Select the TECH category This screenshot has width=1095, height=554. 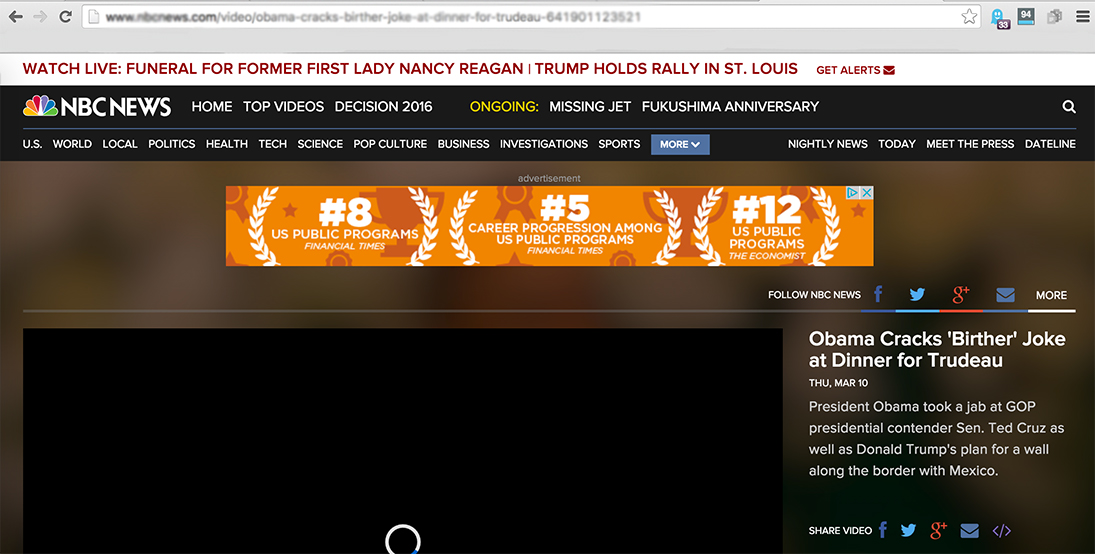point(272,144)
